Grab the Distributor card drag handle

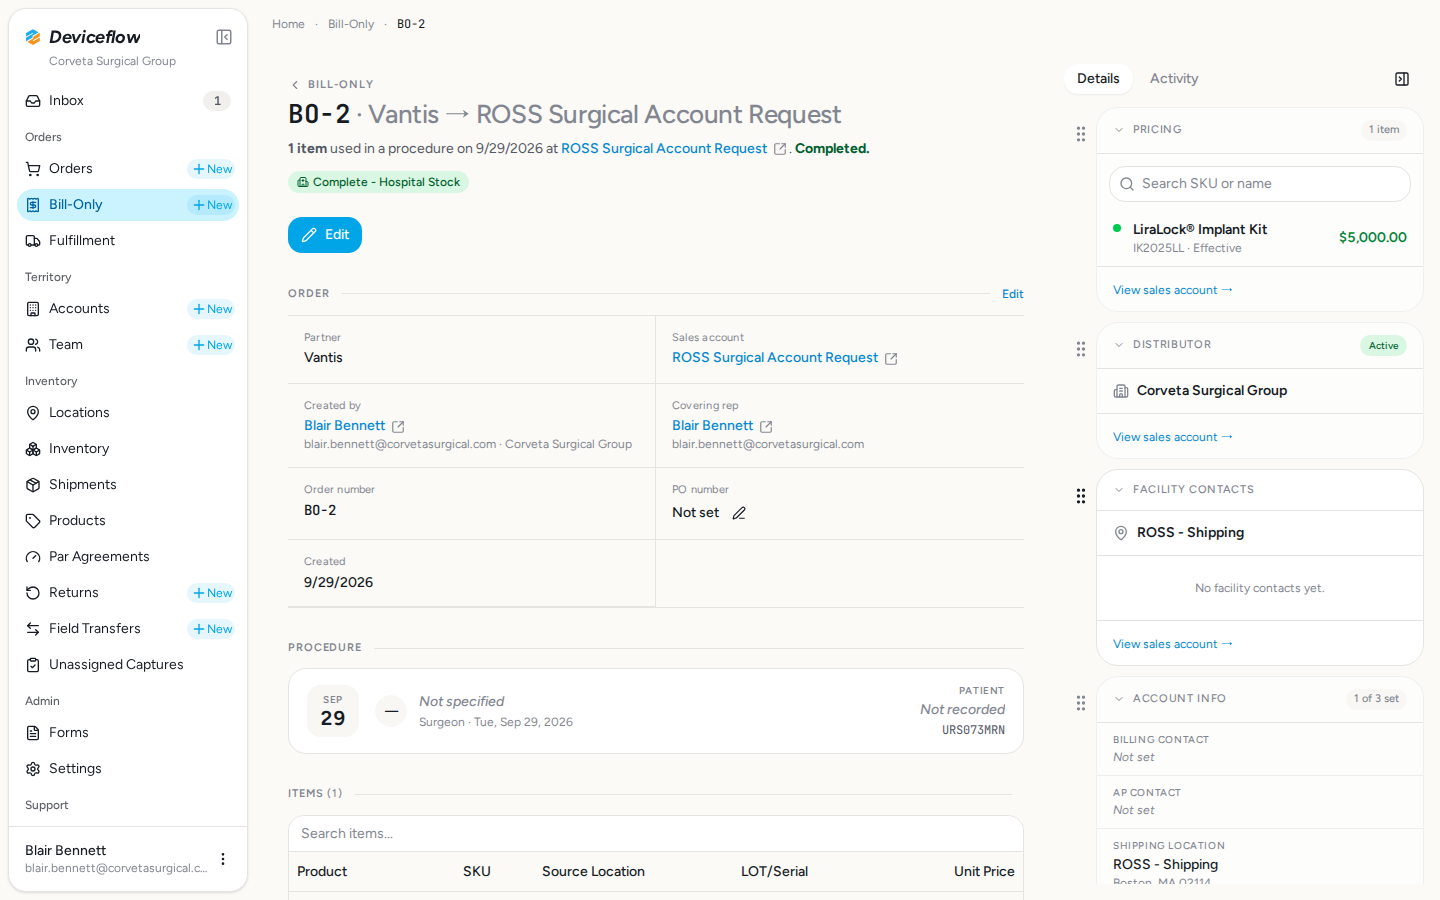point(1081,349)
